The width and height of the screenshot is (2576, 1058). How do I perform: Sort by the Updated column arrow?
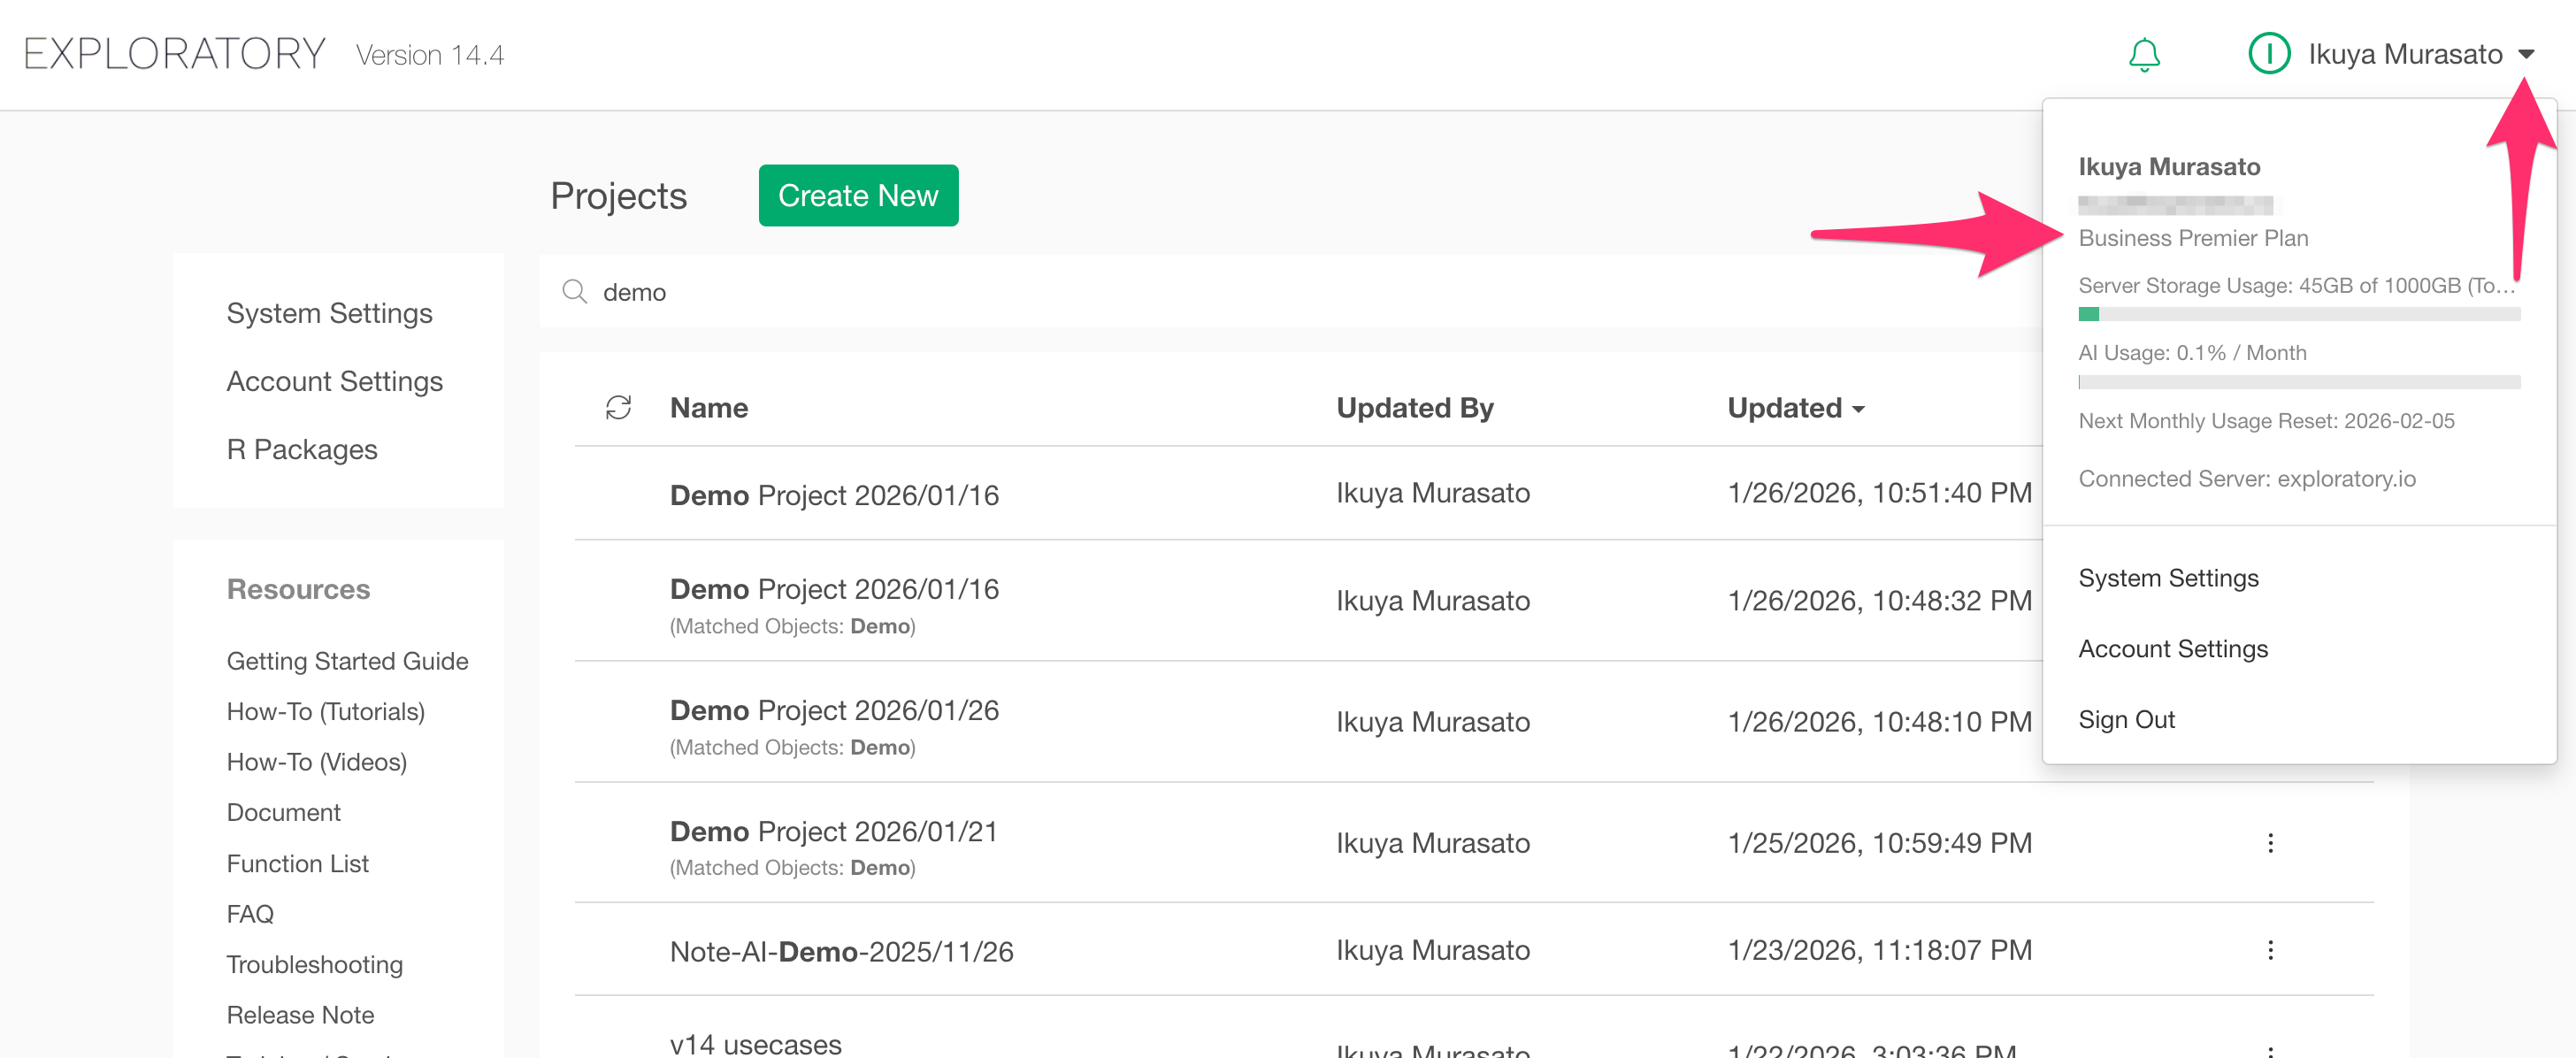point(1859,409)
